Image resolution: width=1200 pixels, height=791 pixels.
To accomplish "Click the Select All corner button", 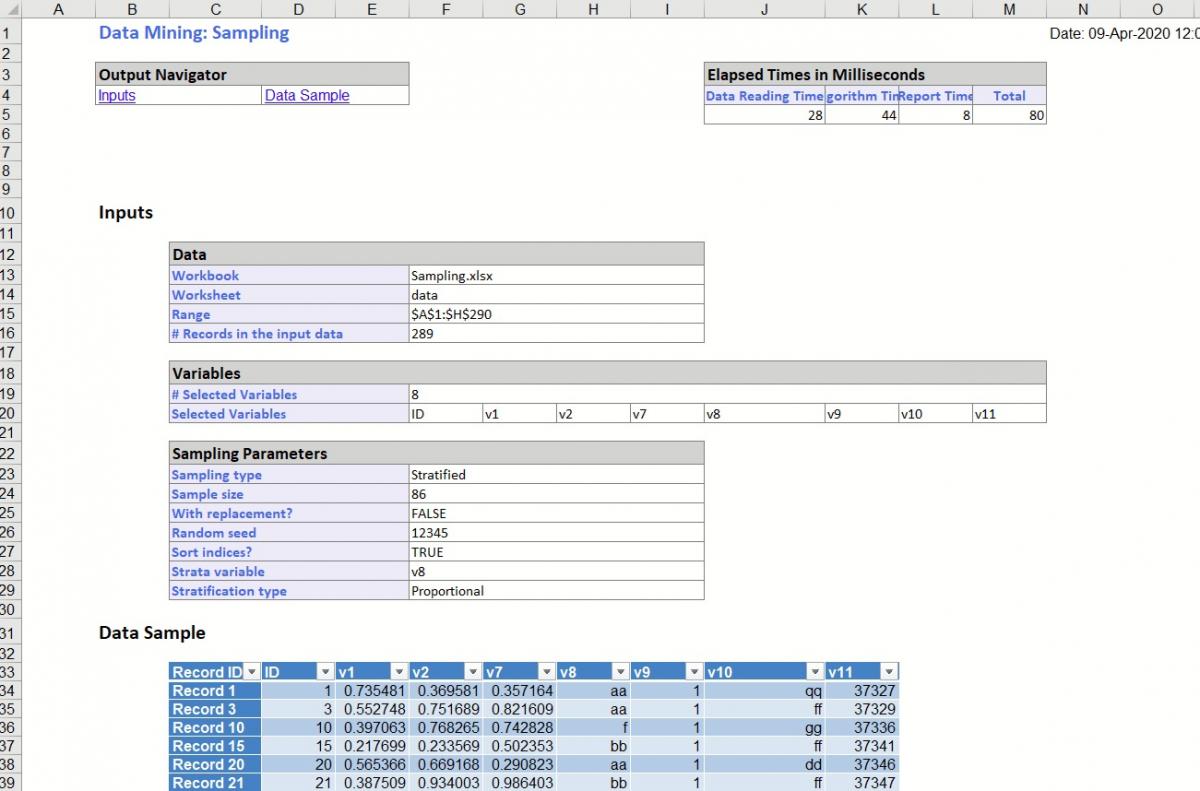I will point(14,9).
